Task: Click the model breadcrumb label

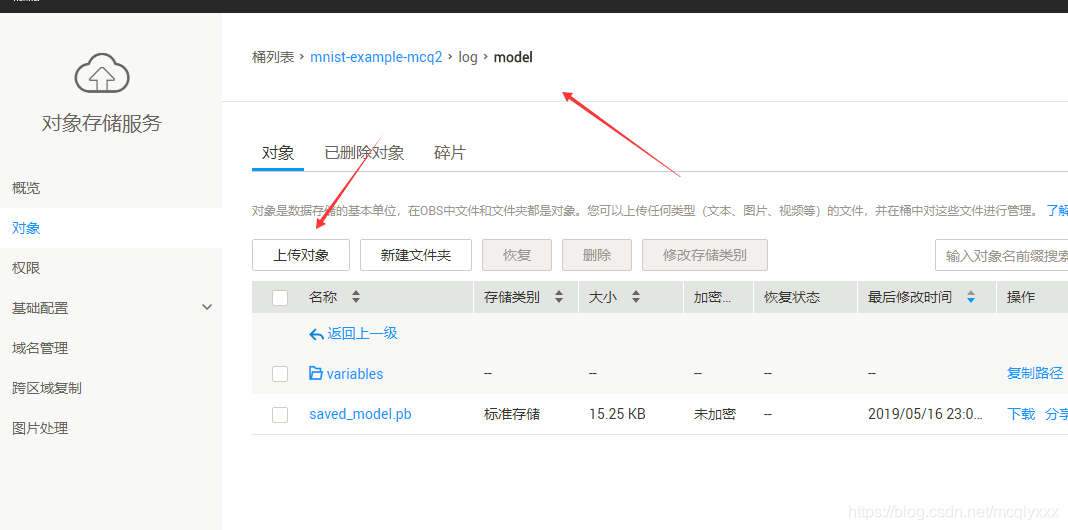Action: pyautogui.click(x=513, y=57)
